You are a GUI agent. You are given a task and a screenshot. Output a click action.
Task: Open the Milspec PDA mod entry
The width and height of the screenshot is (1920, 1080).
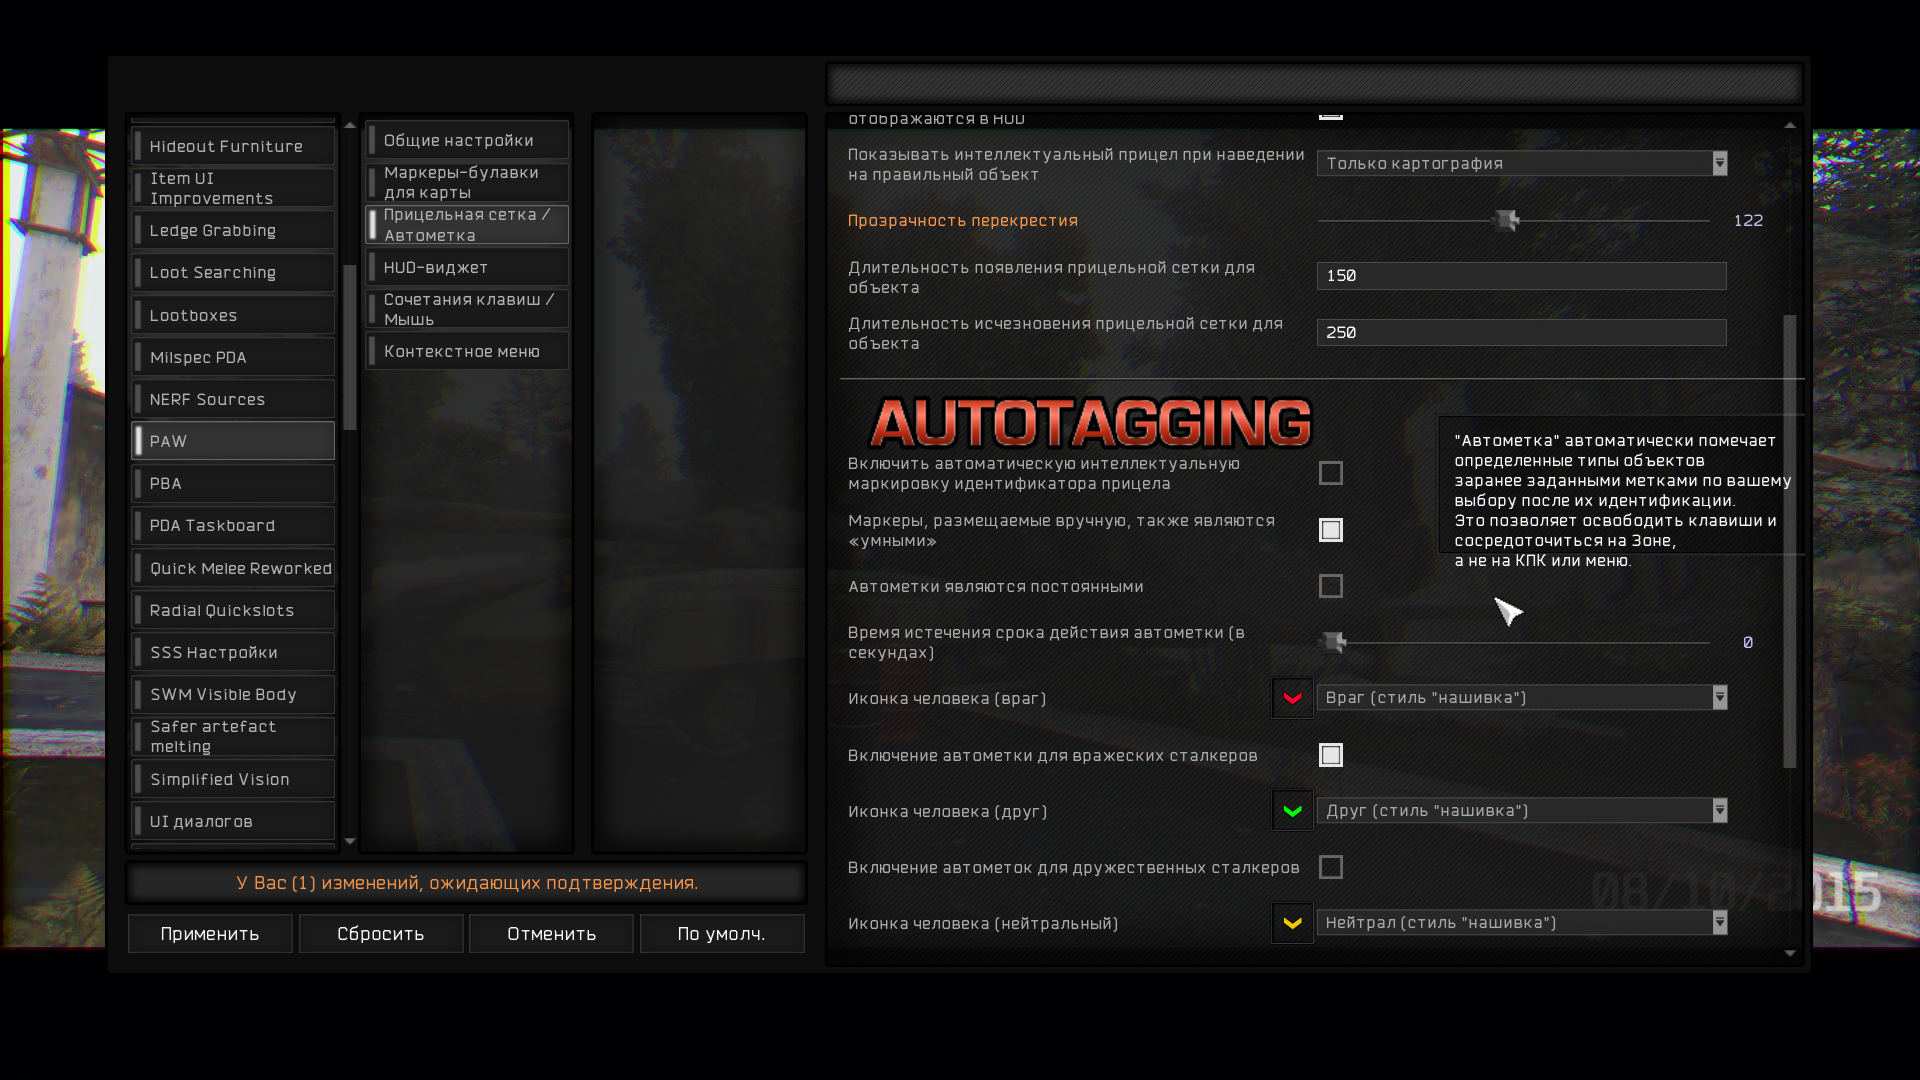tap(233, 357)
